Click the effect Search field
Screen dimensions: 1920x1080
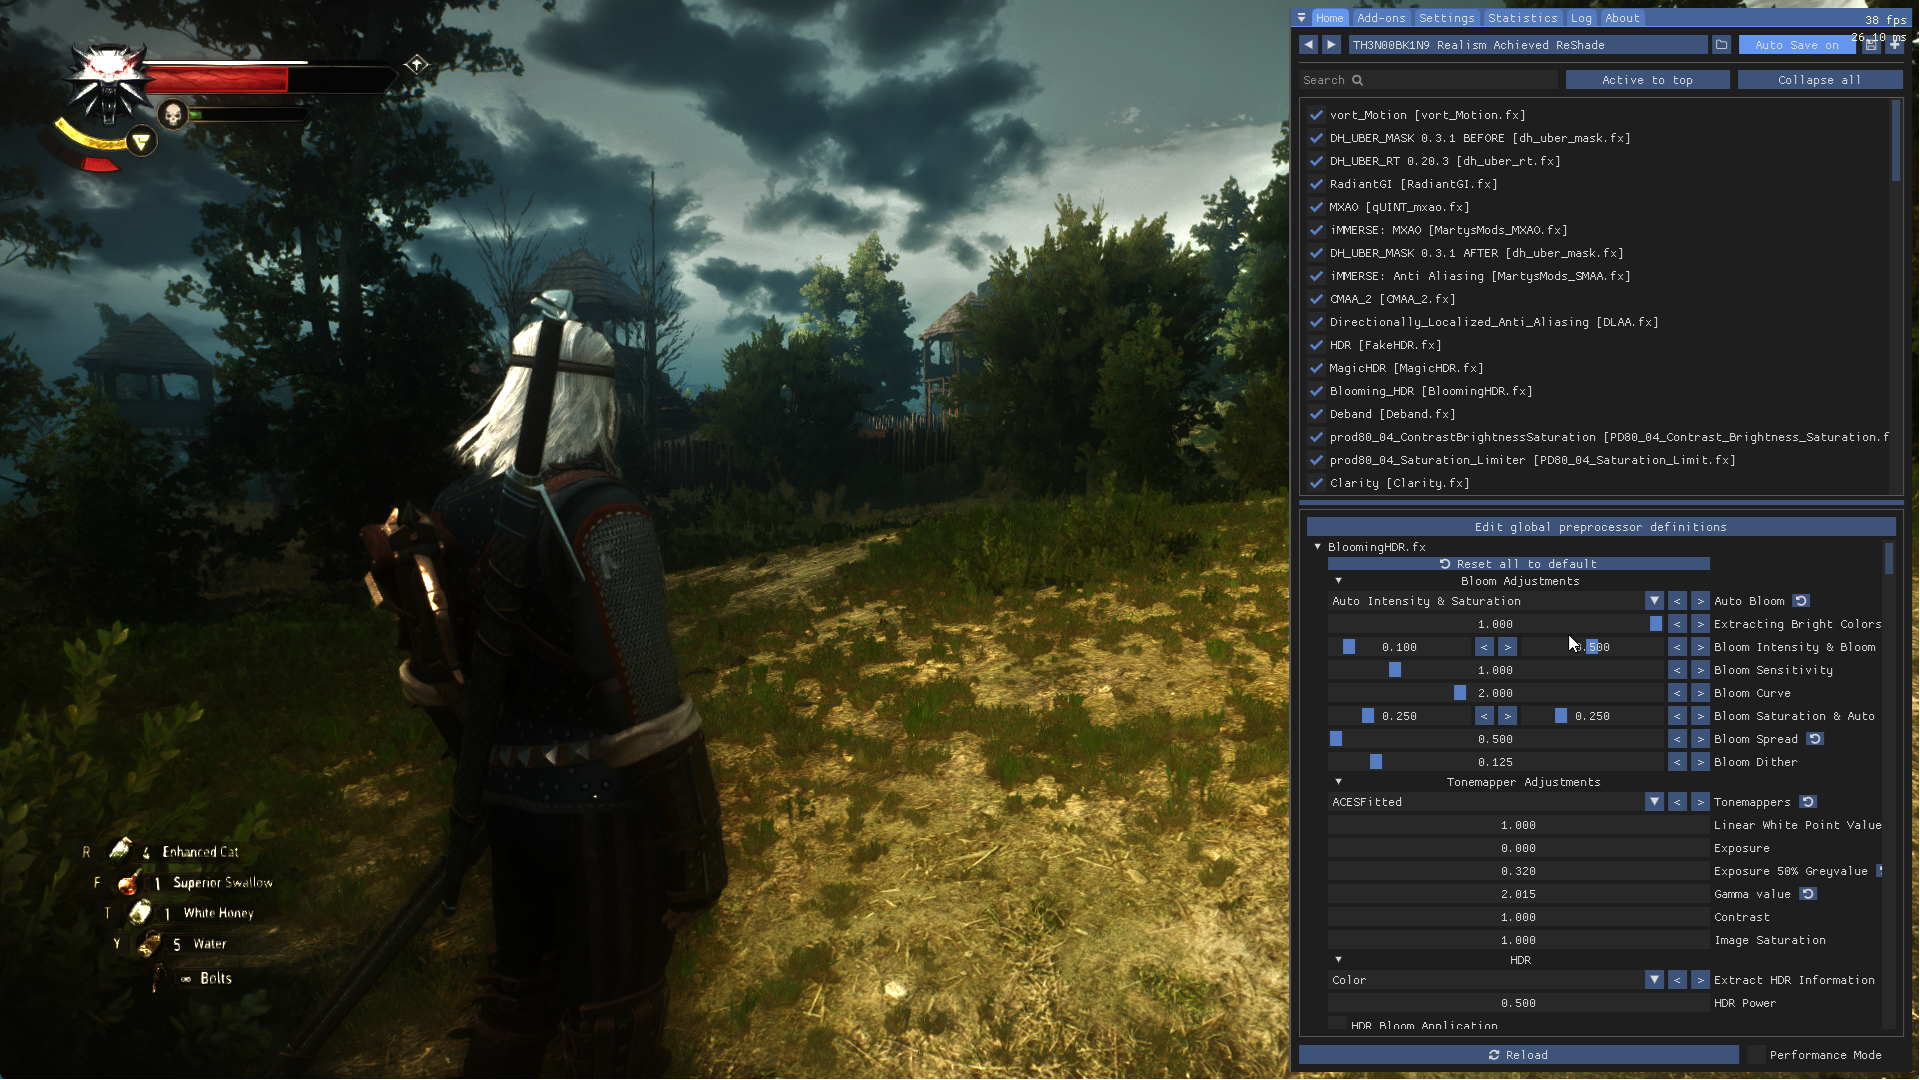pyautogui.click(x=1430, y=80)
